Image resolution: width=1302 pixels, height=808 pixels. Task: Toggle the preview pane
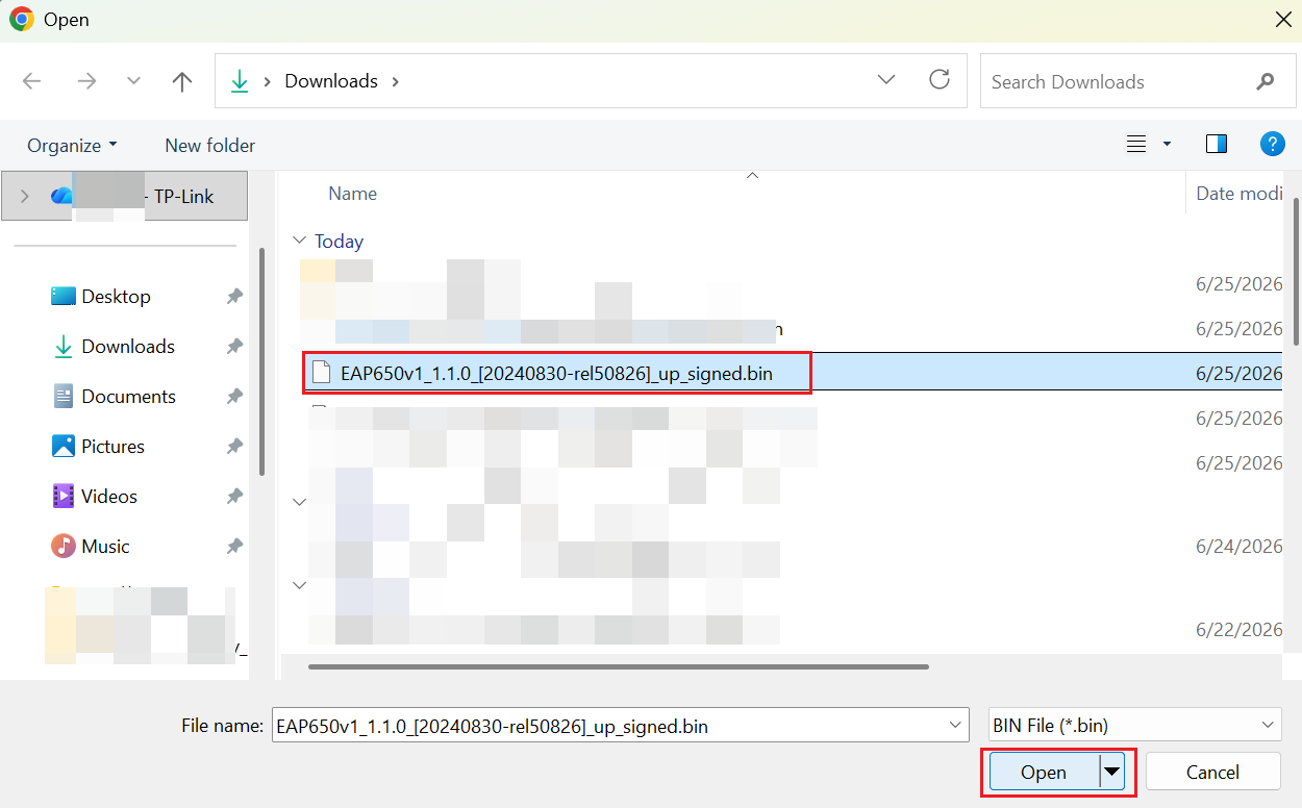[1216, 145]
